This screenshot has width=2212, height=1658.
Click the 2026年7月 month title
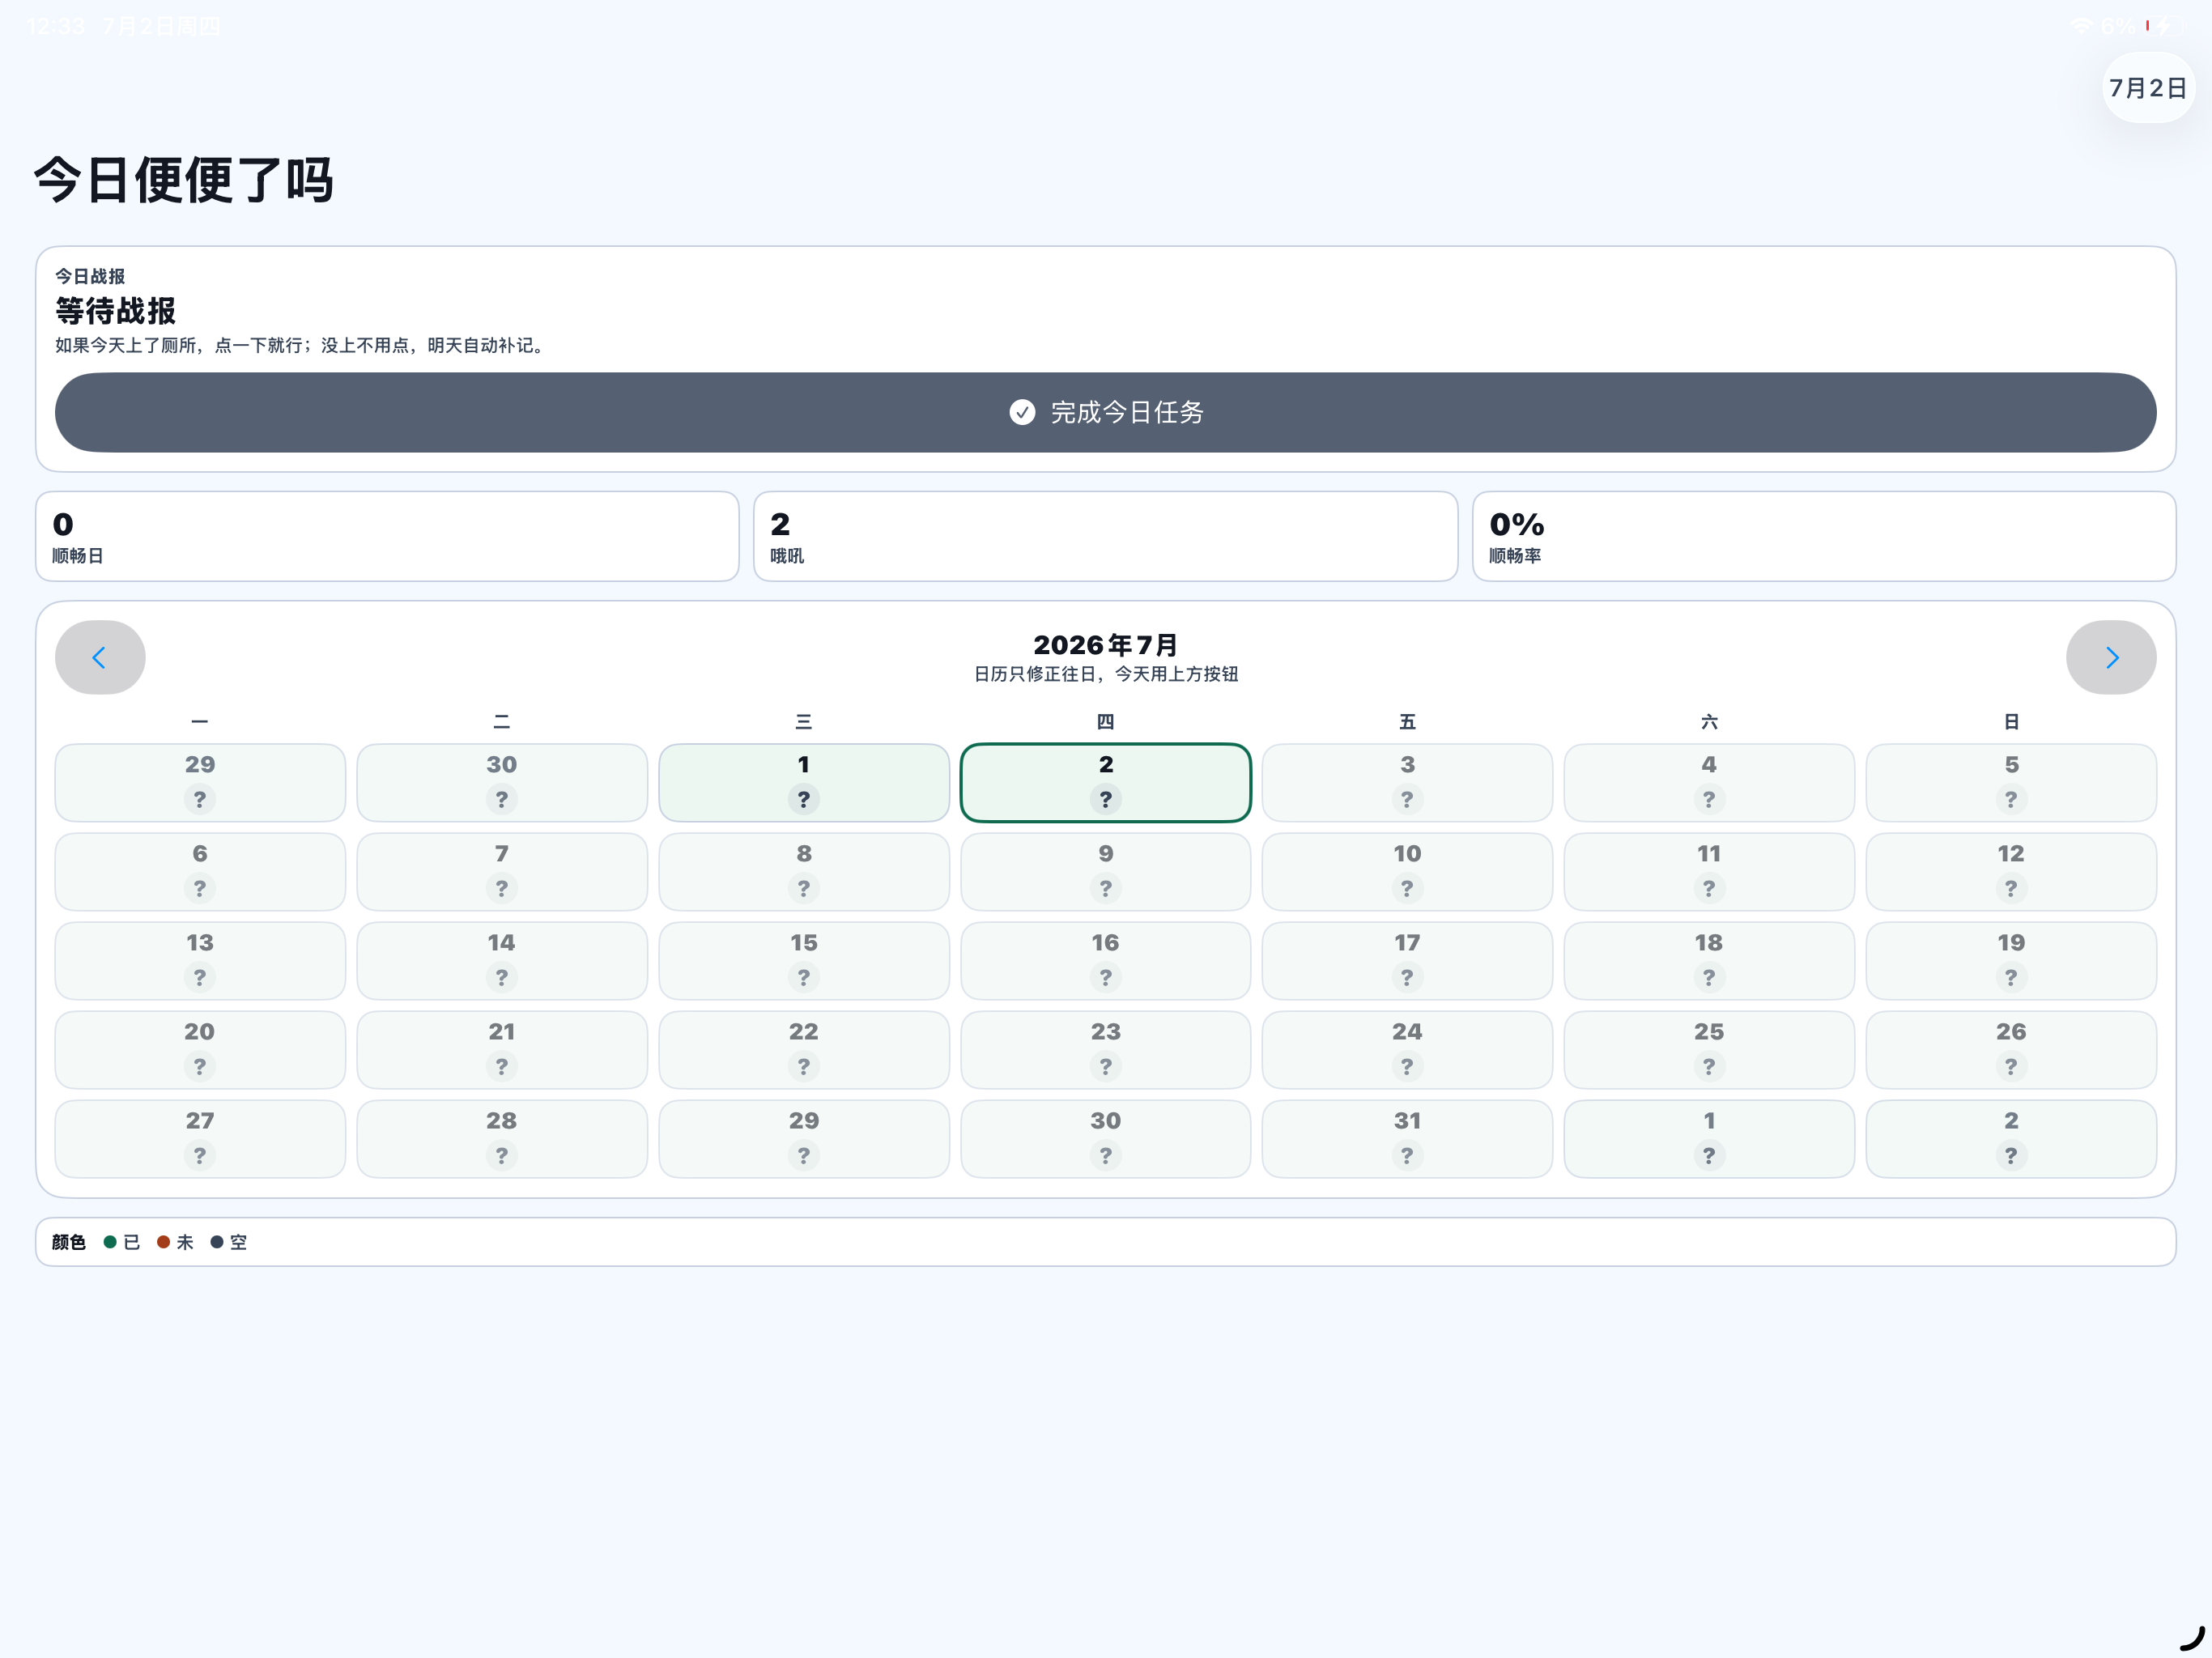1106,645
